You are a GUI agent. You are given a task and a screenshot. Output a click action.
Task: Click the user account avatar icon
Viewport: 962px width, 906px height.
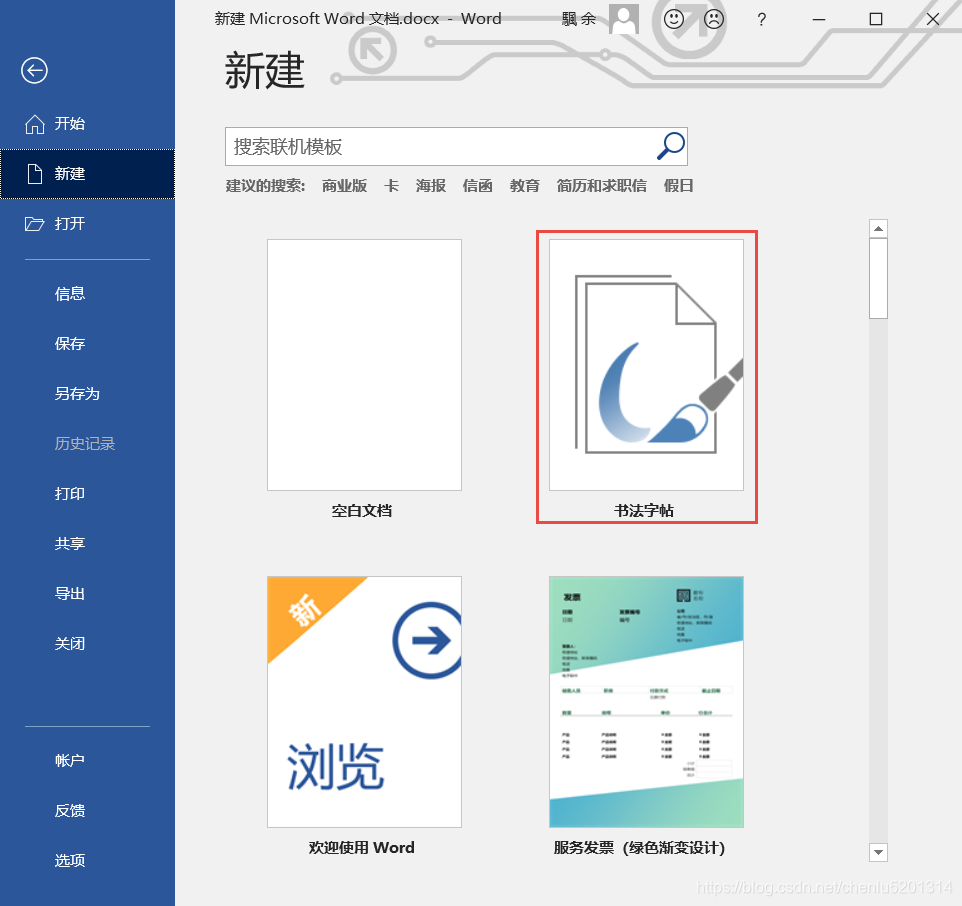coord(624,19)
